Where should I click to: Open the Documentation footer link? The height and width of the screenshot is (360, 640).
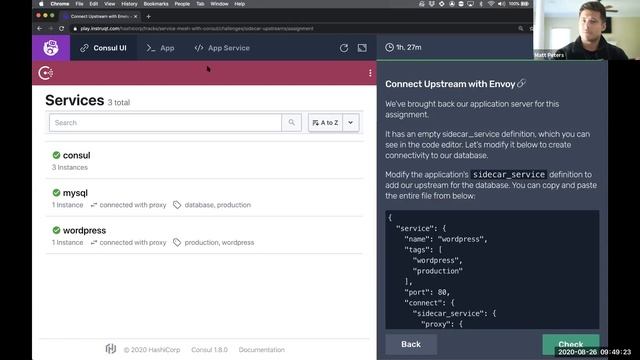[x=262, y=350]
